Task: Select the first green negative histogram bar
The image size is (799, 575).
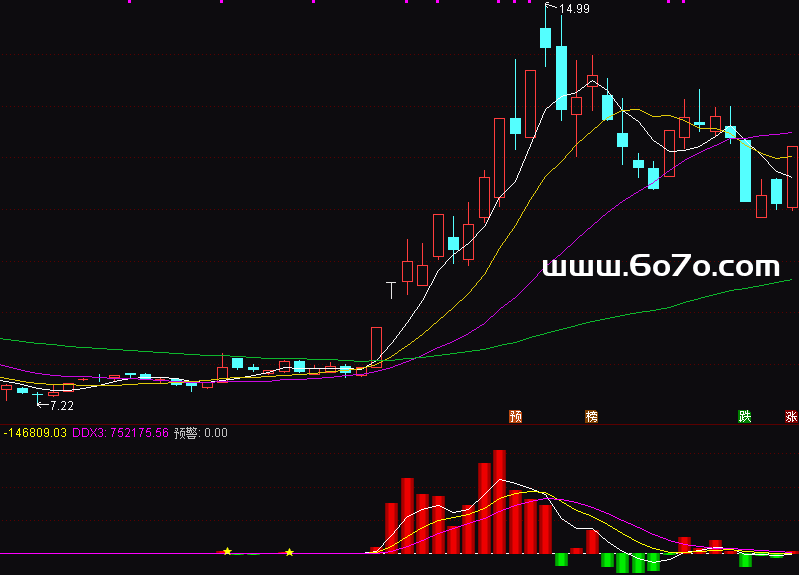Action: 561,559
